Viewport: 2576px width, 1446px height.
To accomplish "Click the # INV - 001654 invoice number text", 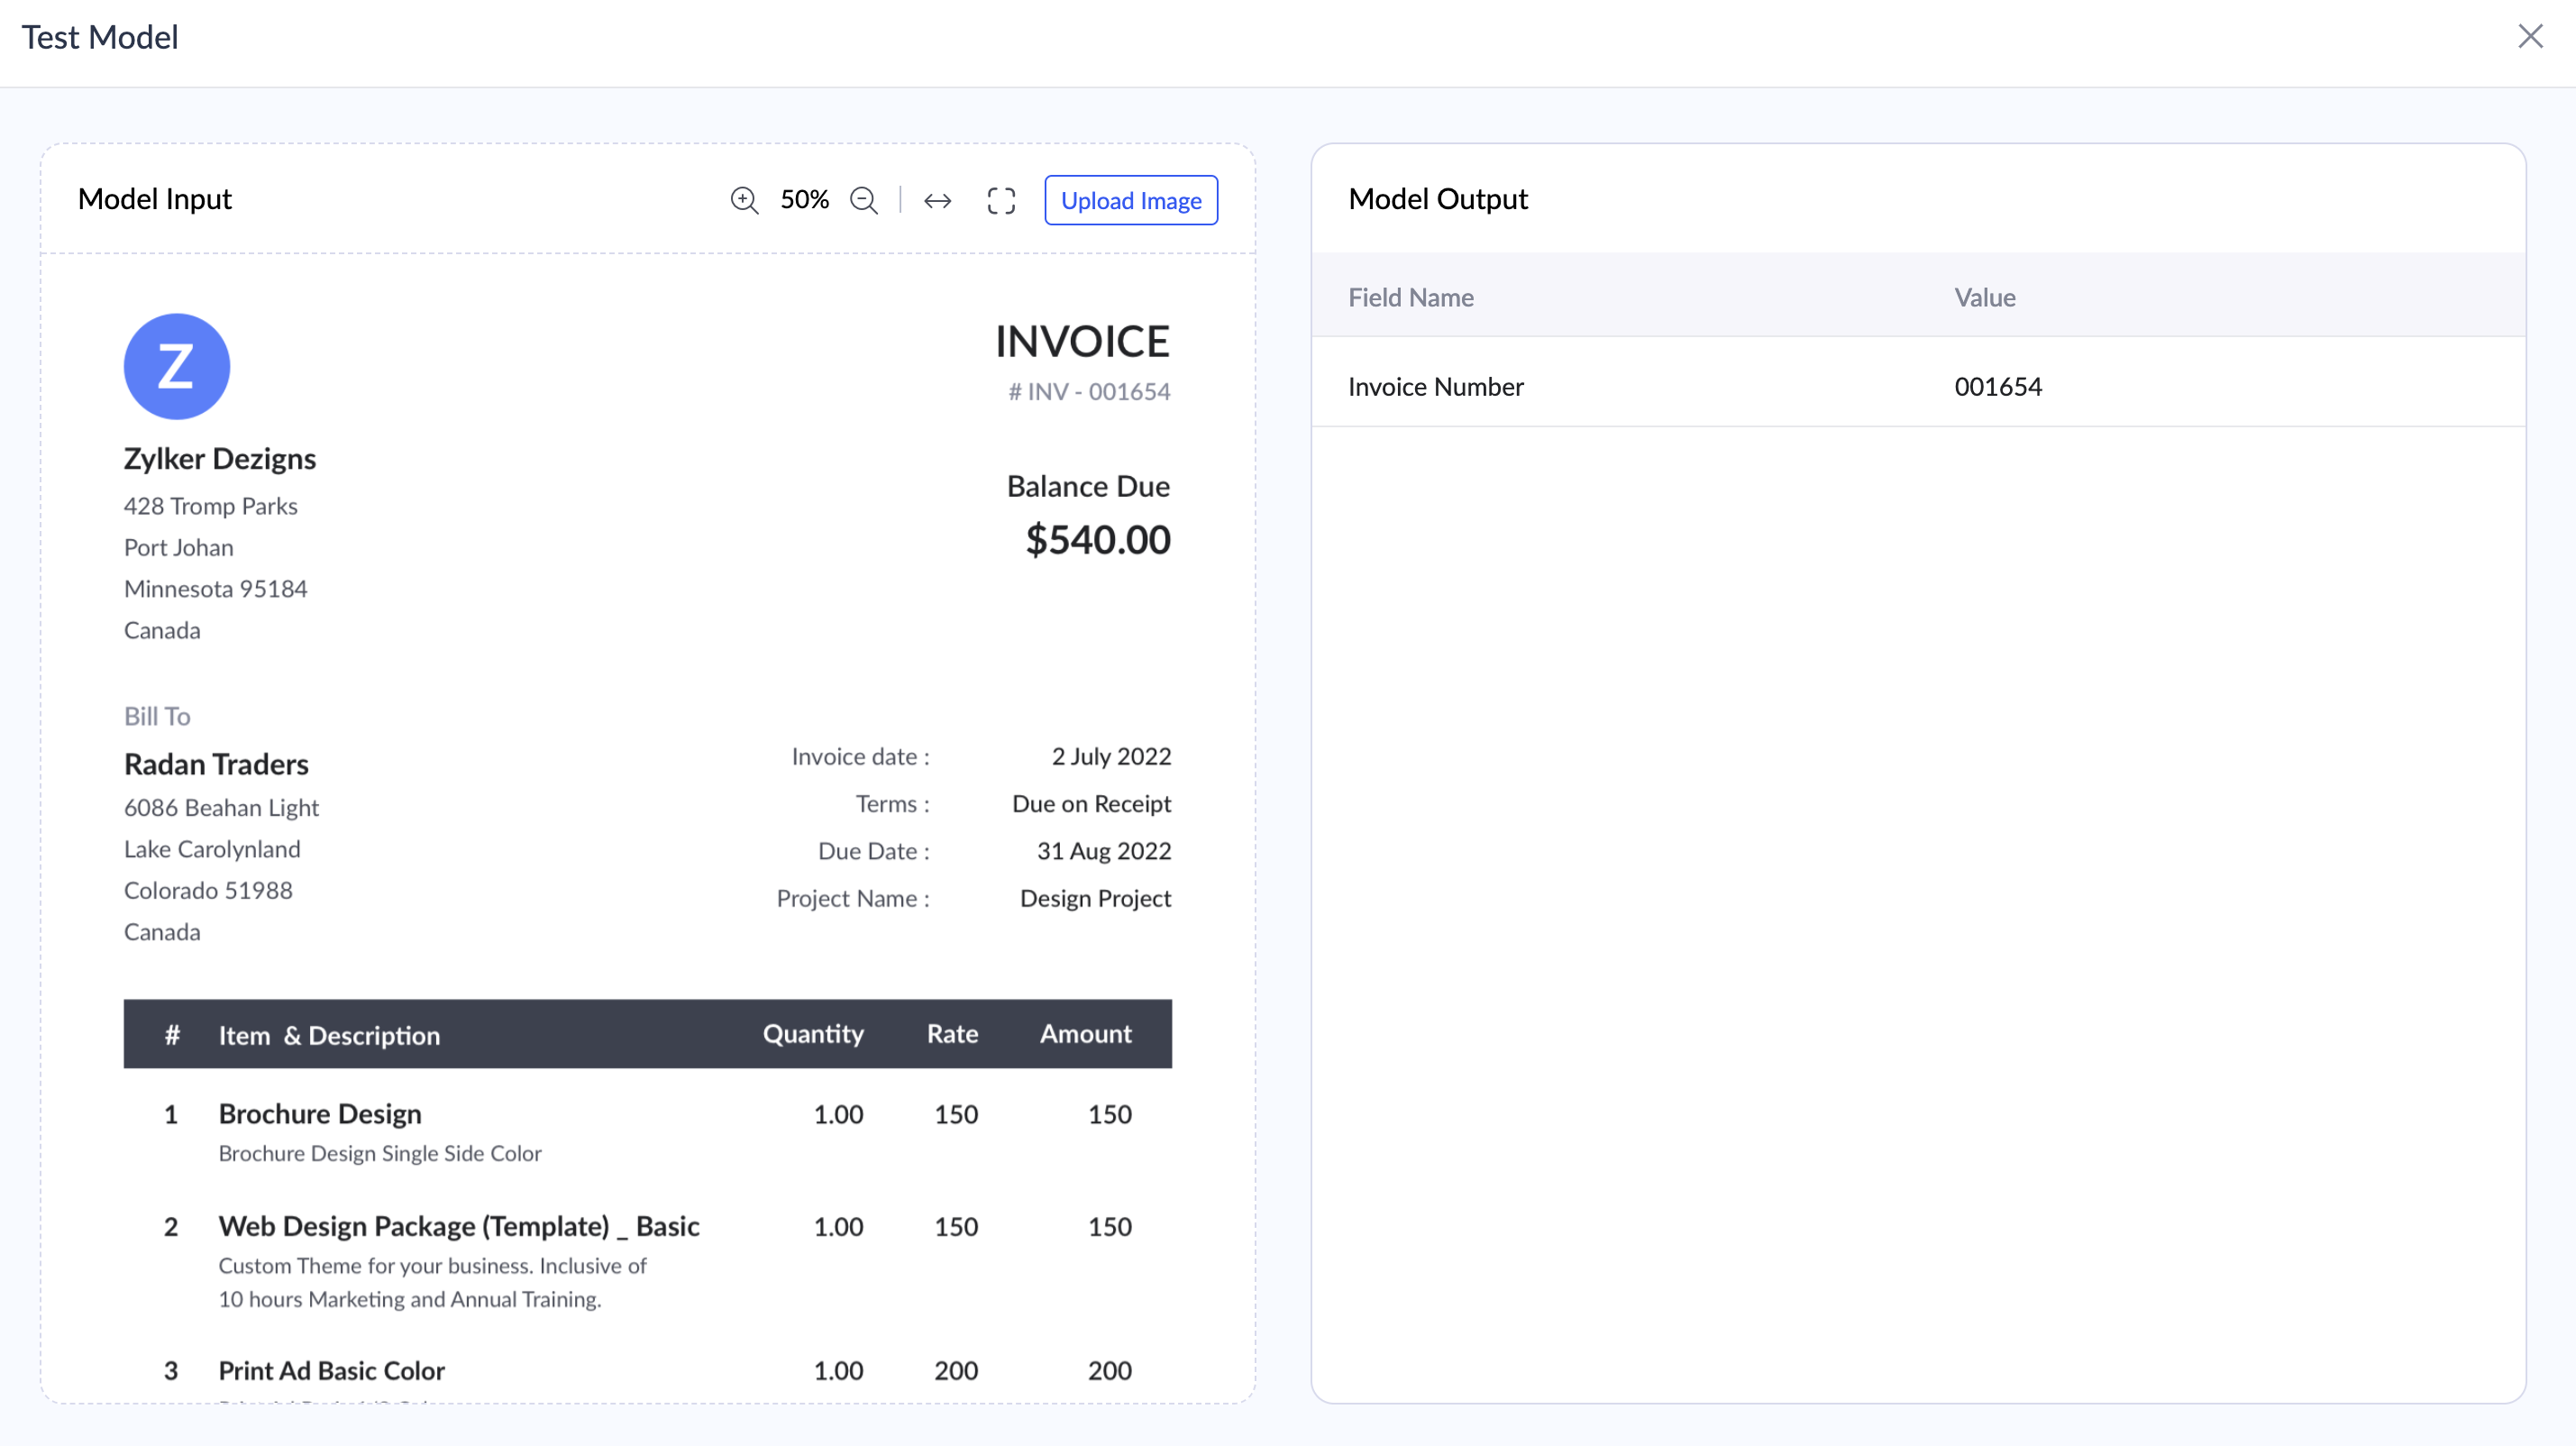I will (x=1088, y=392).
